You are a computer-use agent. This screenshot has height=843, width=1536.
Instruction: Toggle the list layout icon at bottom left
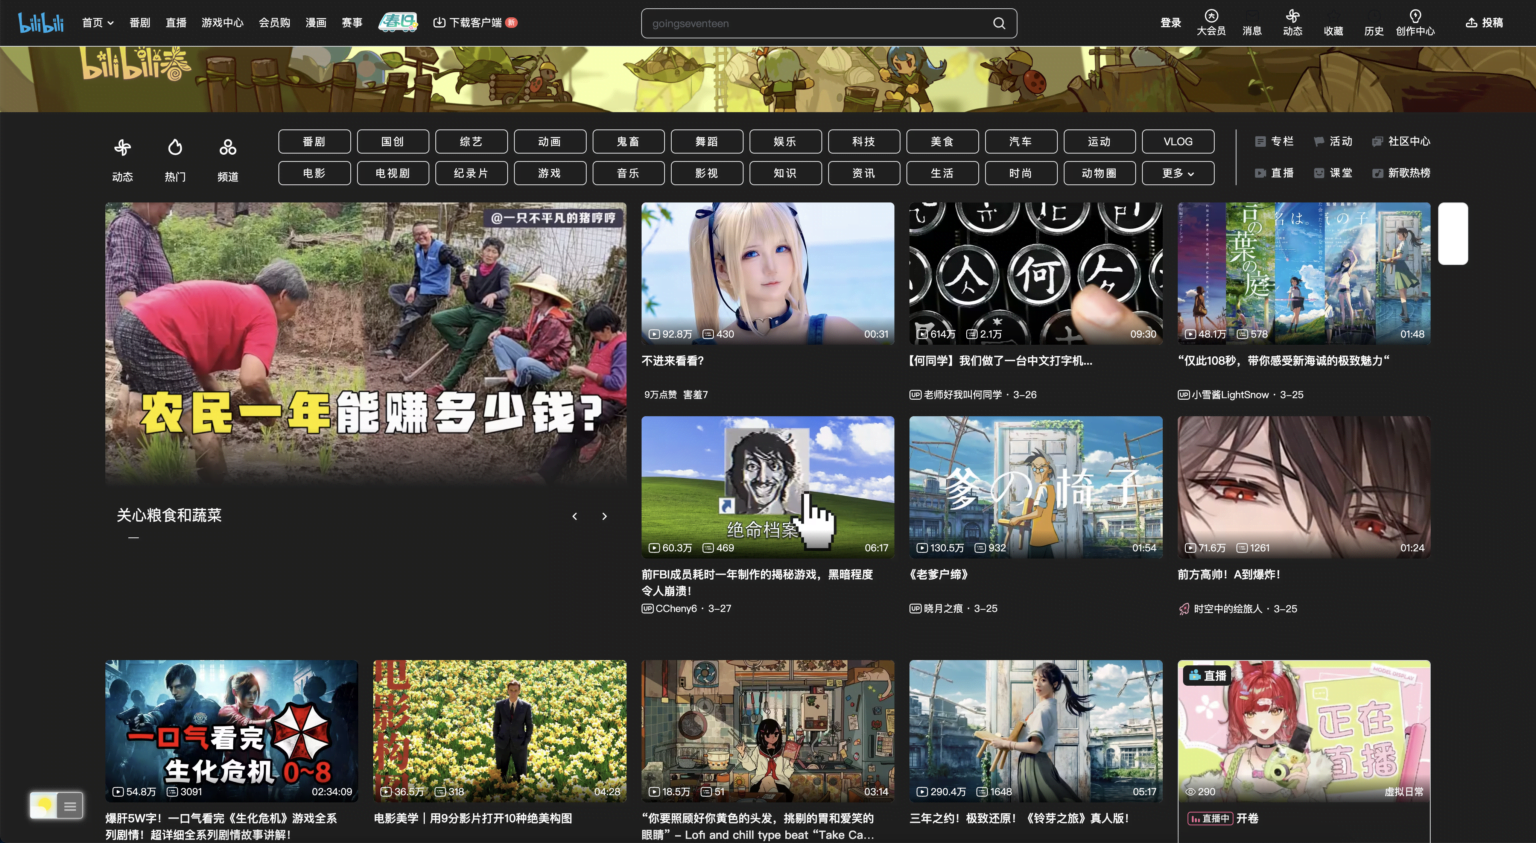tap(69, 805)
